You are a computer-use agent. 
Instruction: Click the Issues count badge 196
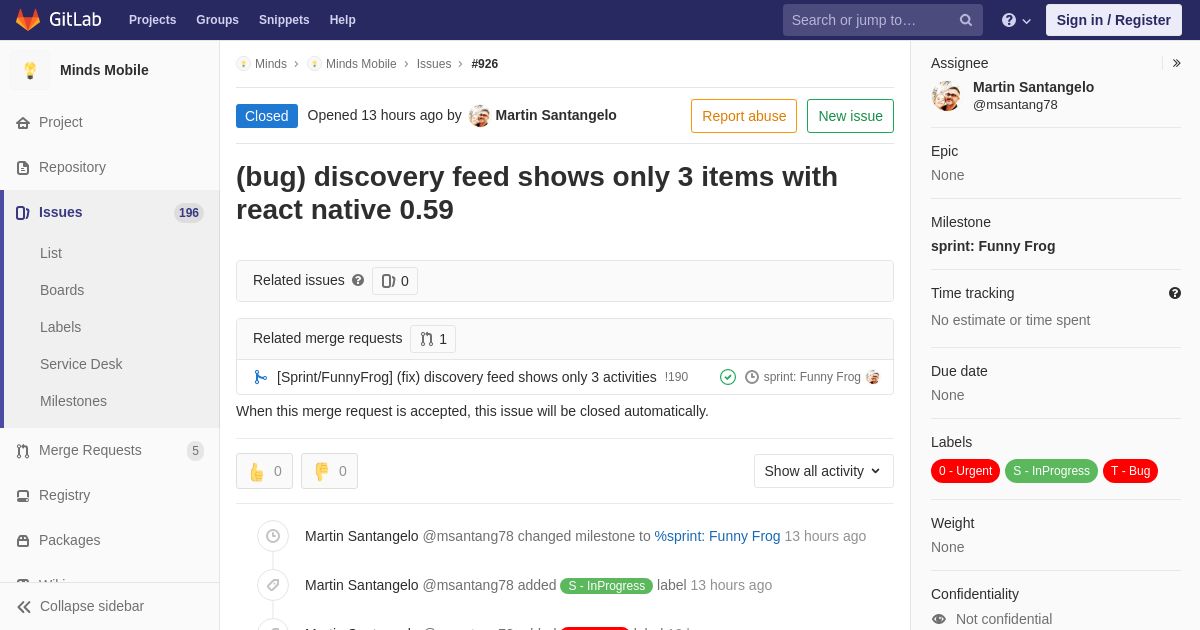(189, 213)
